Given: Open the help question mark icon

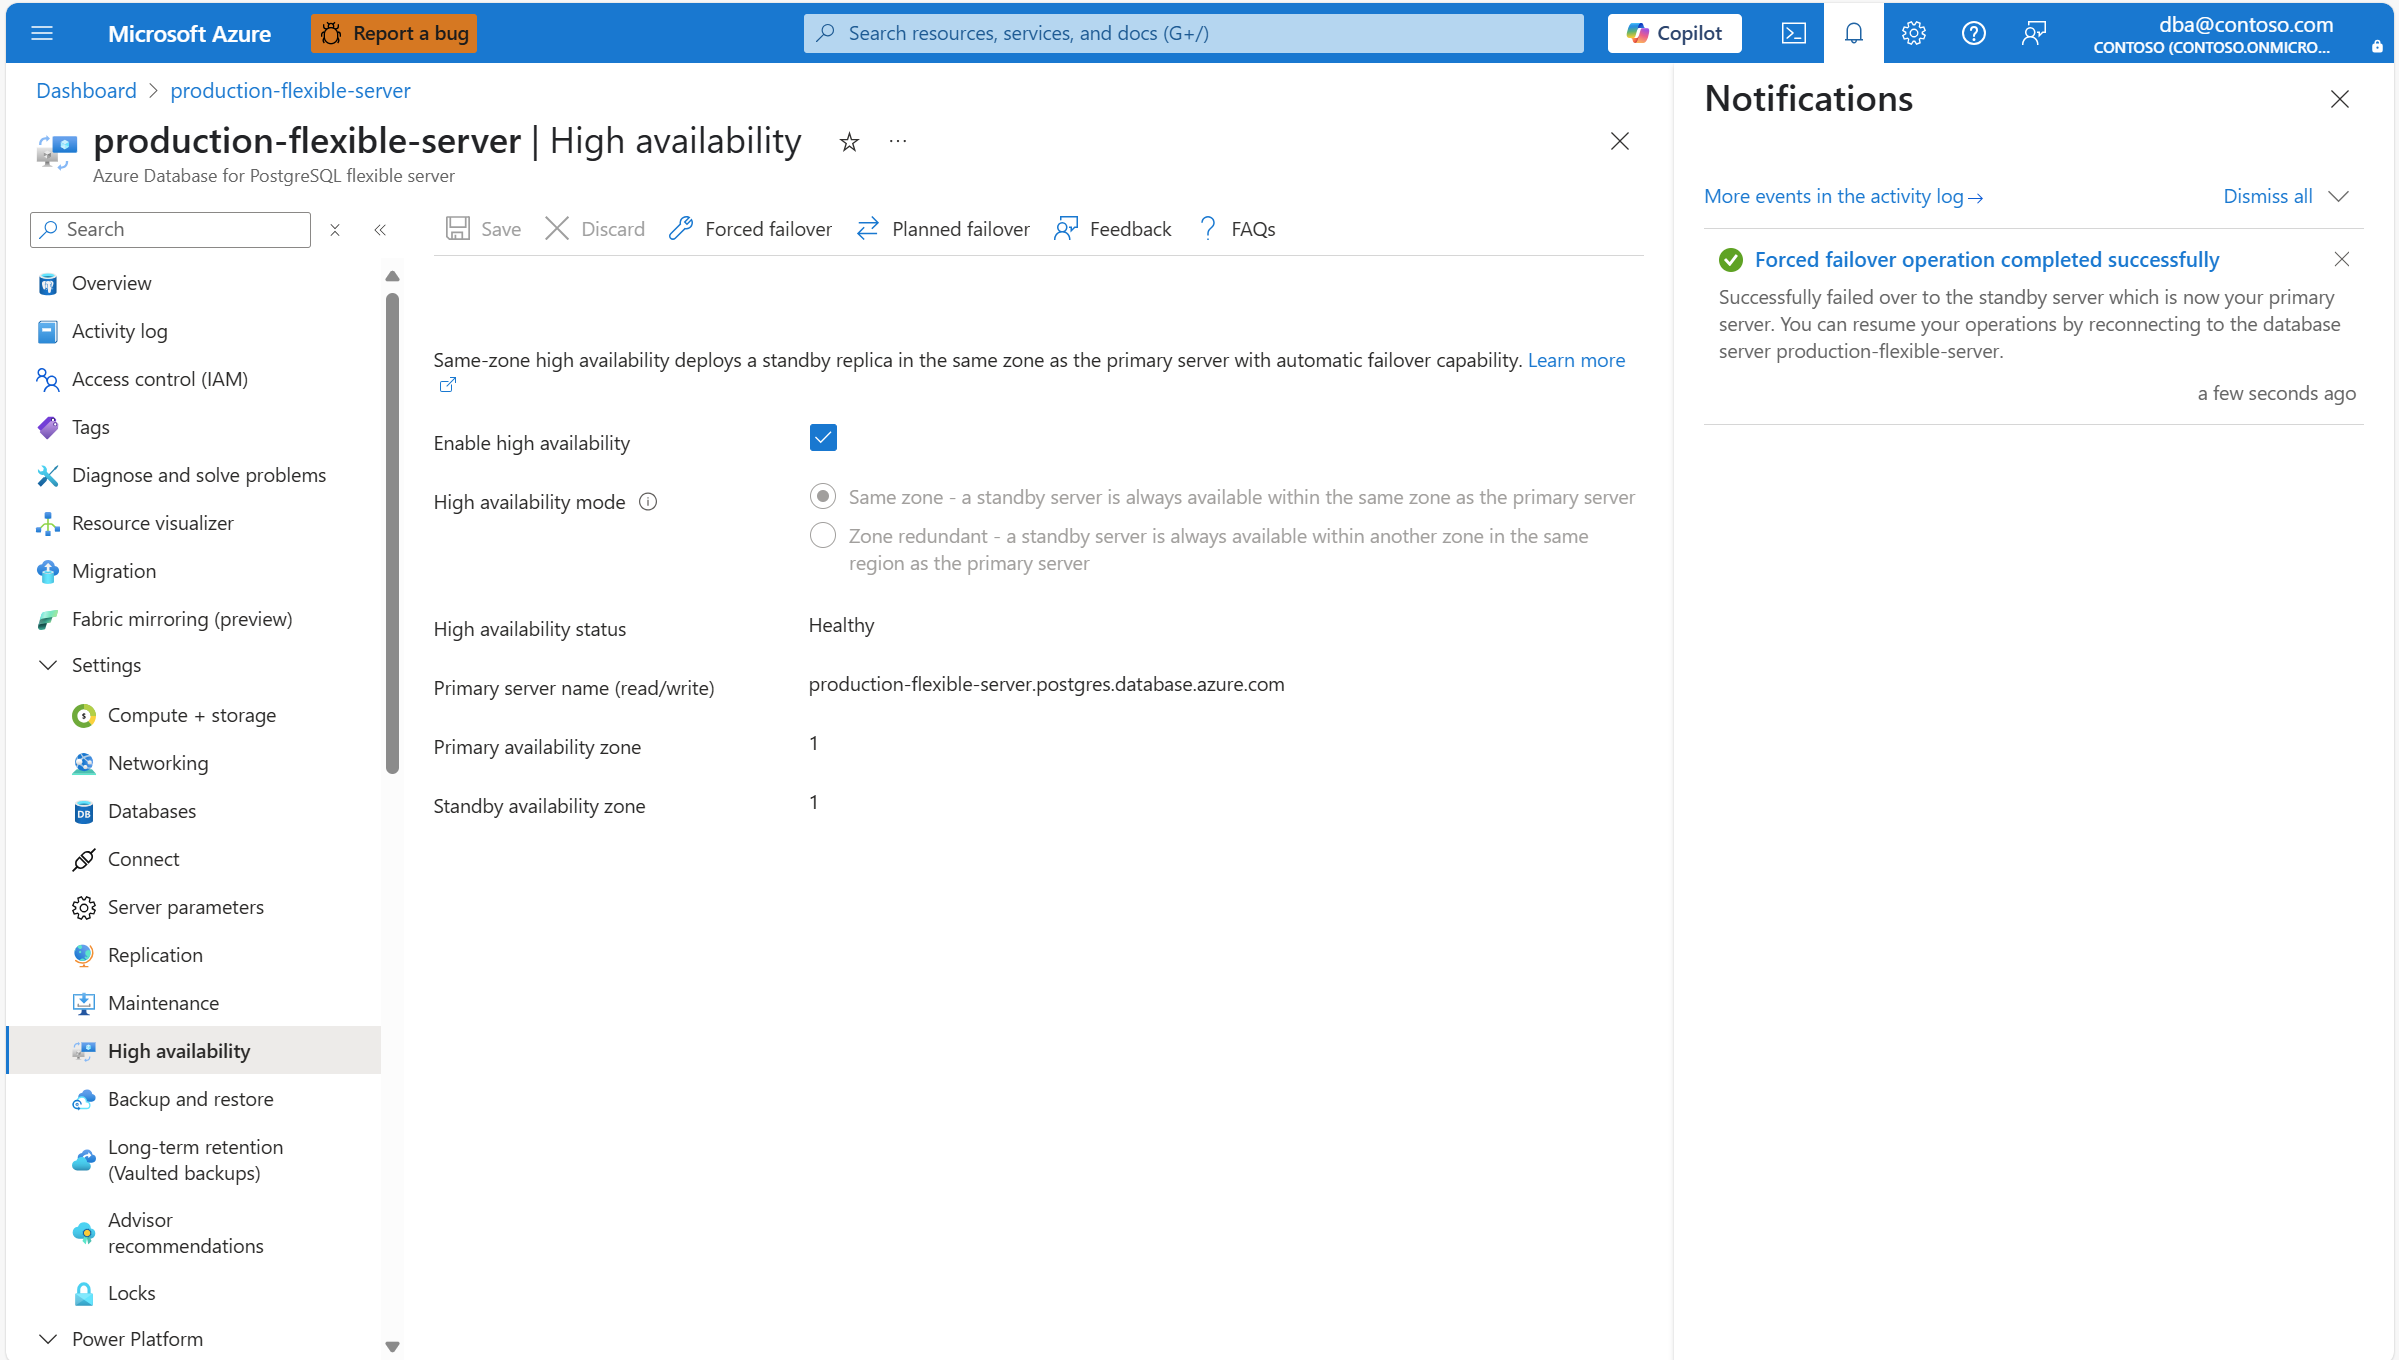Looking at the screenshot, I should coord(1974,33).
